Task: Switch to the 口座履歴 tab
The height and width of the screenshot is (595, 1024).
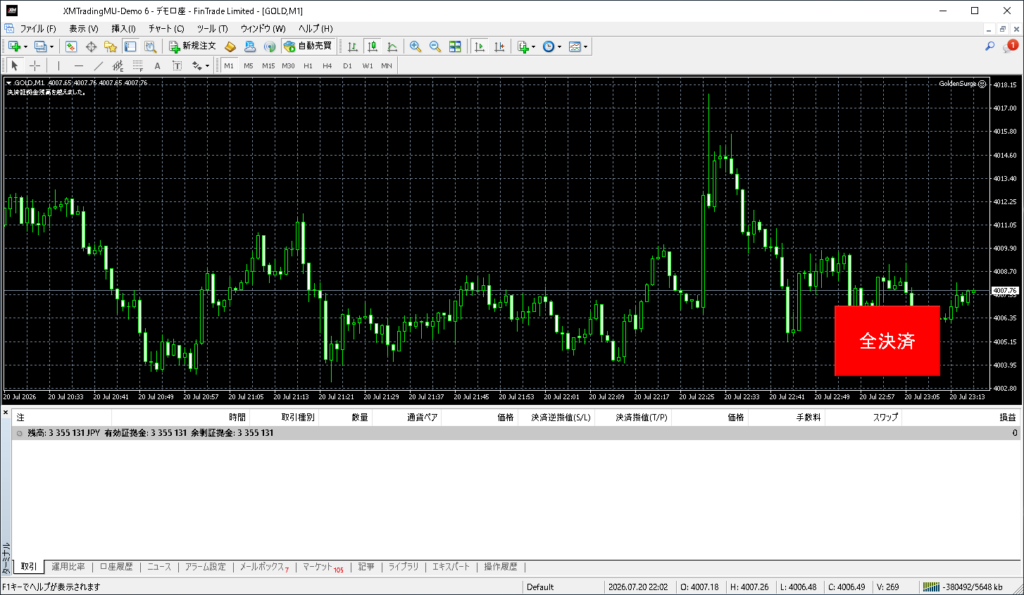Action: pyautogui.click(x=116, y=566)
